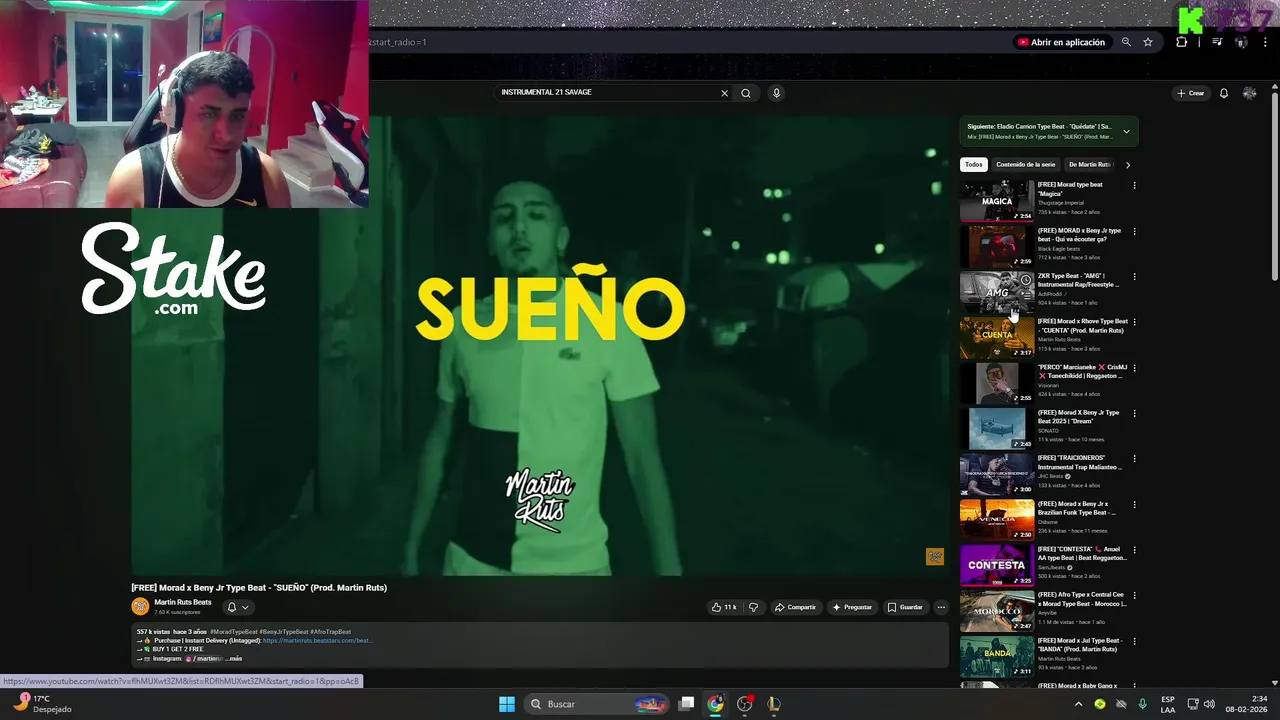Clear the YouTube search text with X
This screenshot has height=720, width=1280.
point(724,93)
